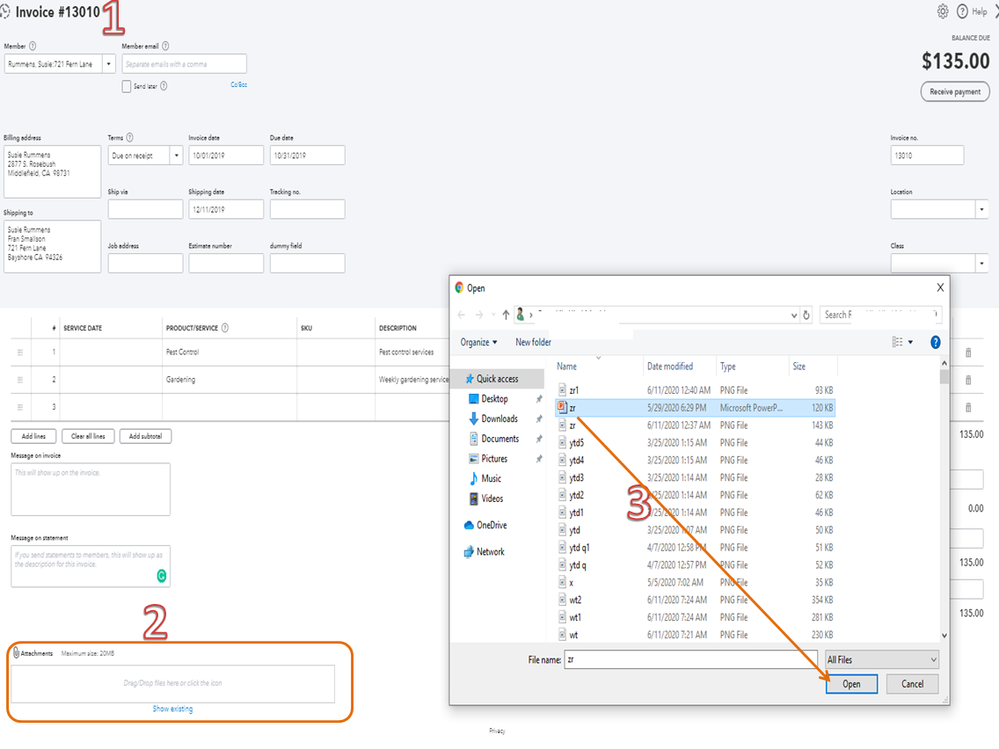
Task: Select the ytd5 PNG file
Action: pos(695,443)
